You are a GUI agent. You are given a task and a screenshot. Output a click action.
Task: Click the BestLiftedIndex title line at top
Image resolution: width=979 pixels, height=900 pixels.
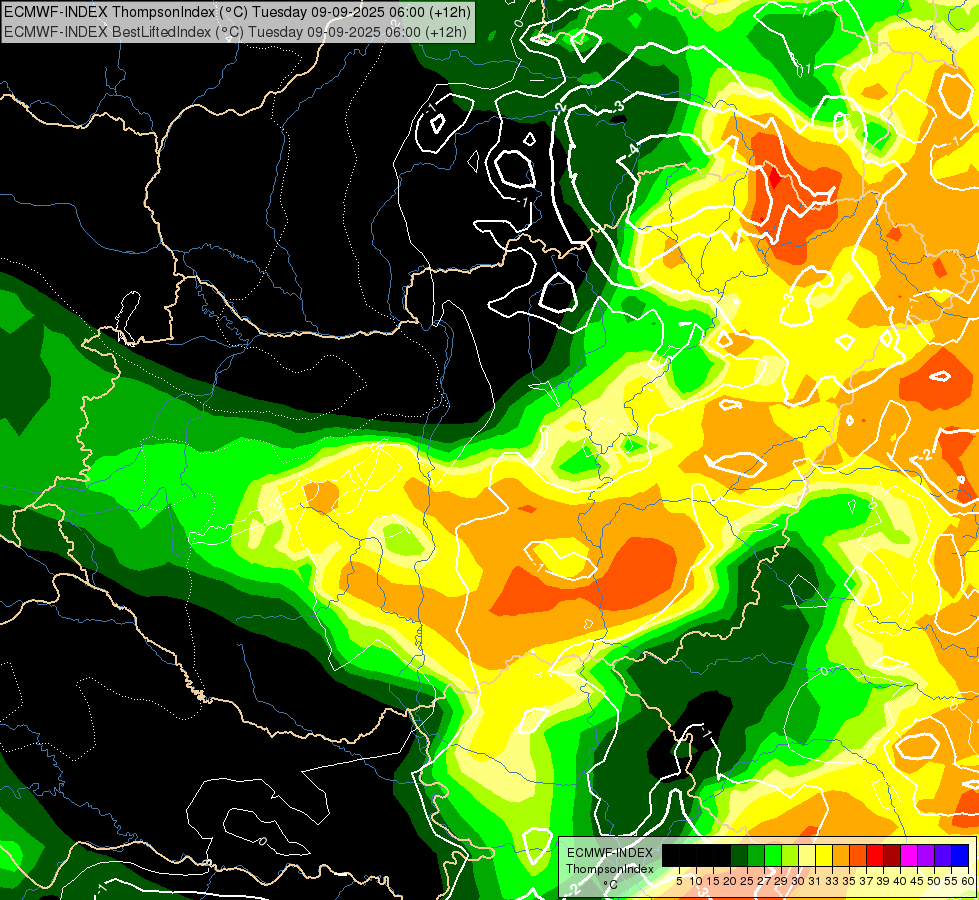pos(236,31)
